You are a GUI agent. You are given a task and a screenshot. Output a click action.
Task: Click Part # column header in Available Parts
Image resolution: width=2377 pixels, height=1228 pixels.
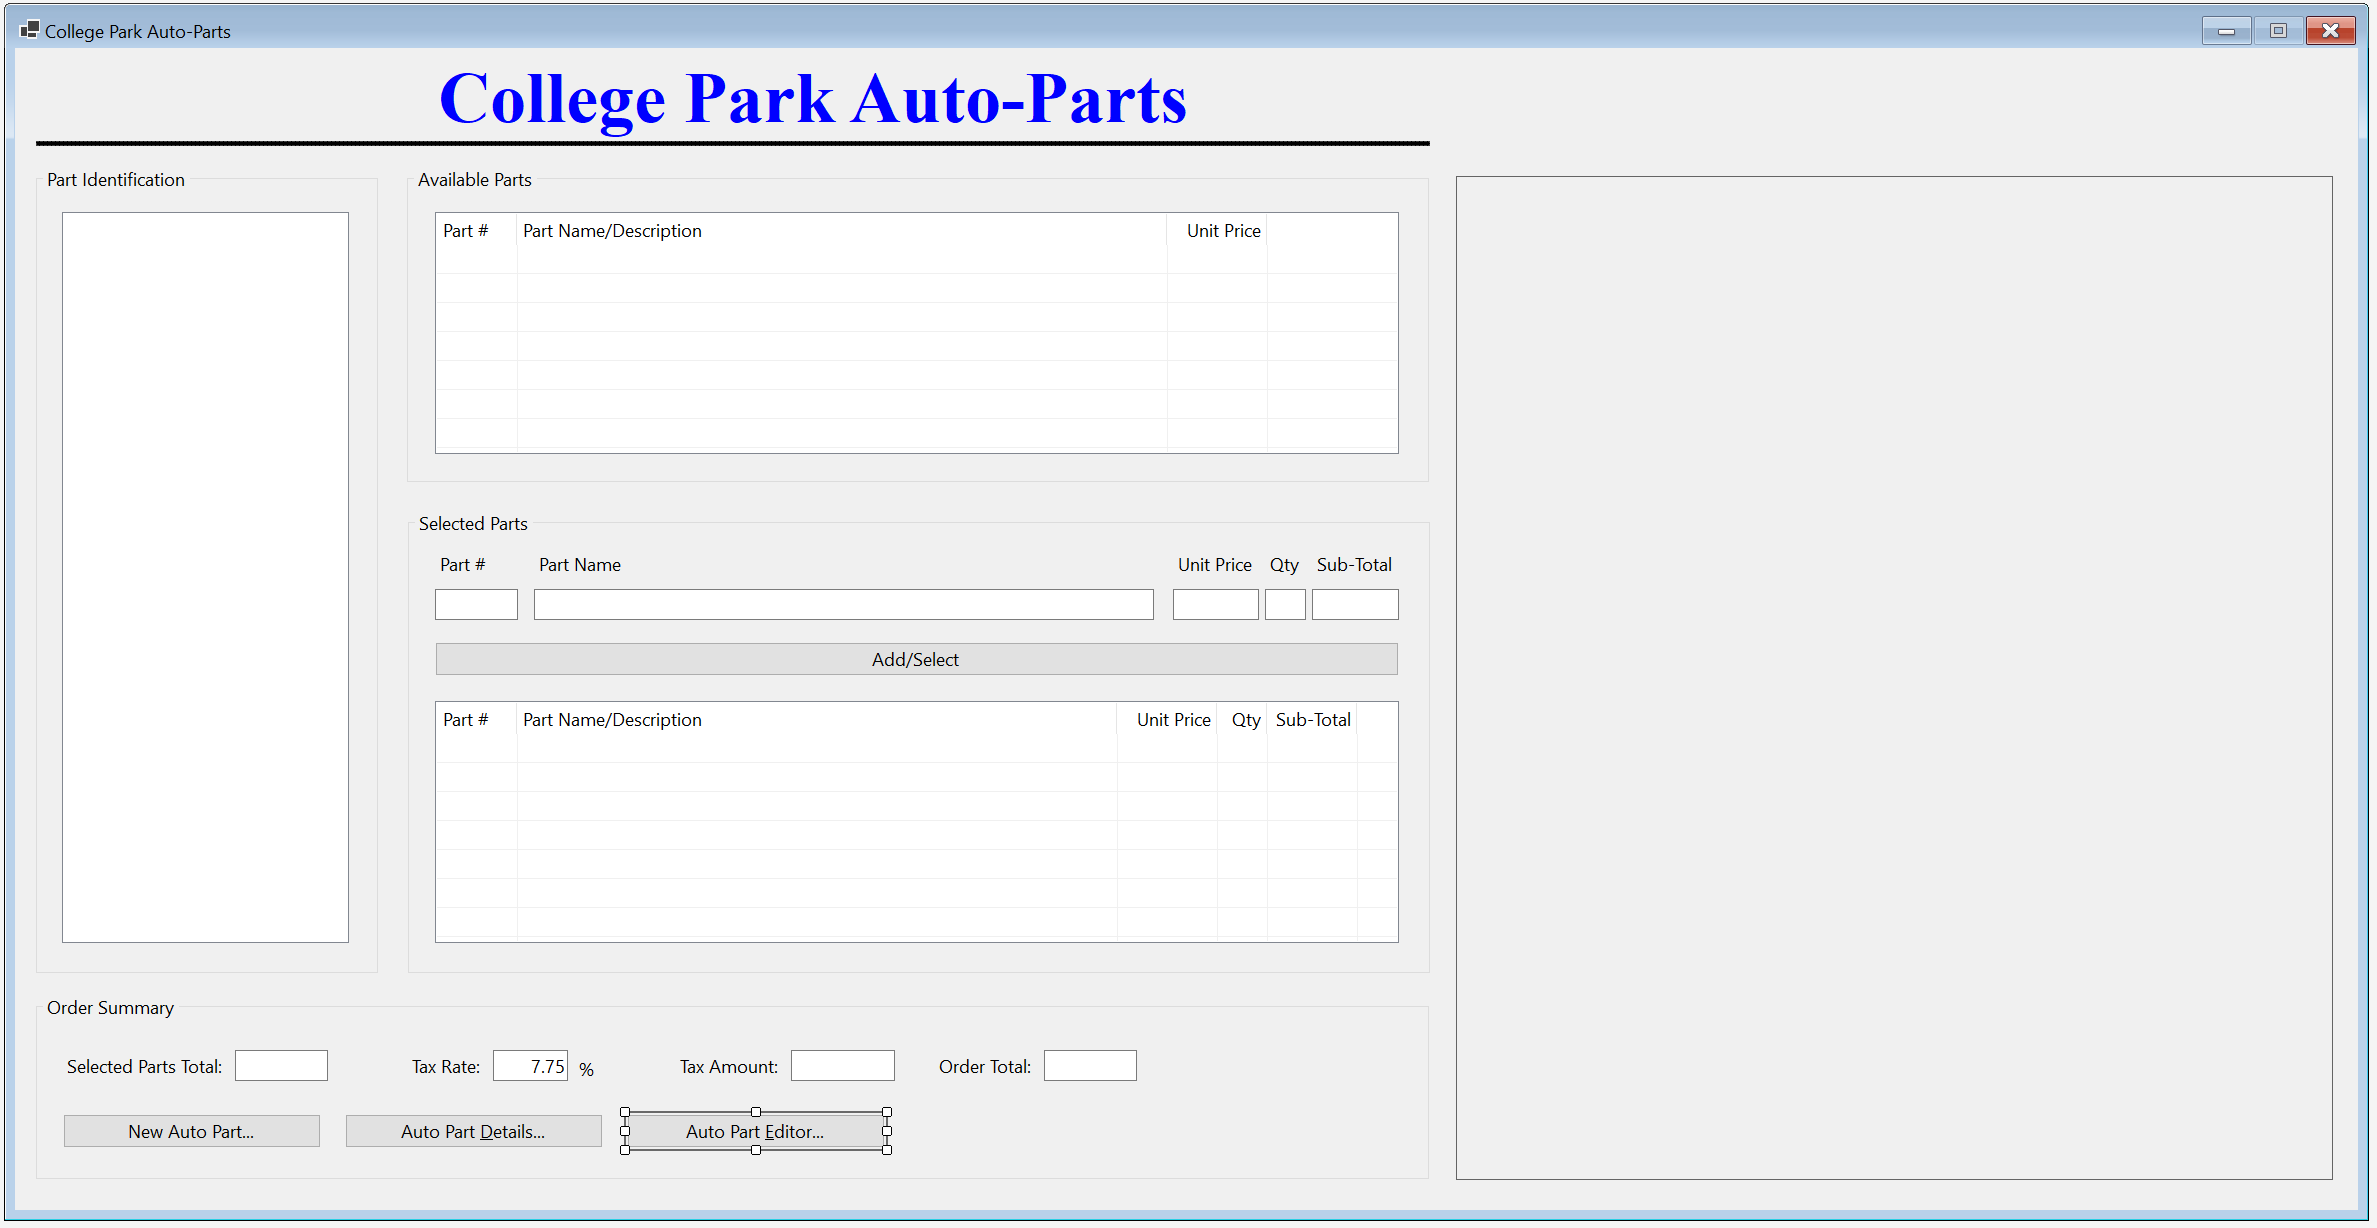pyautogui.click(x=476, y=231)
